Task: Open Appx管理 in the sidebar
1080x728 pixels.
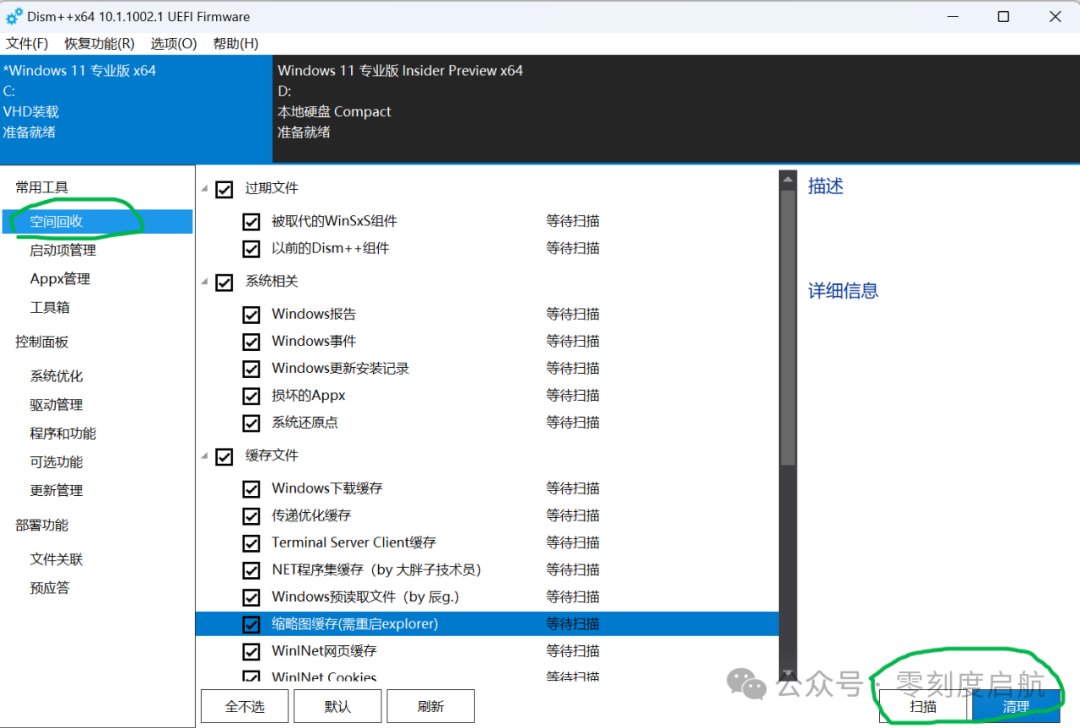Action: point(60,279)
